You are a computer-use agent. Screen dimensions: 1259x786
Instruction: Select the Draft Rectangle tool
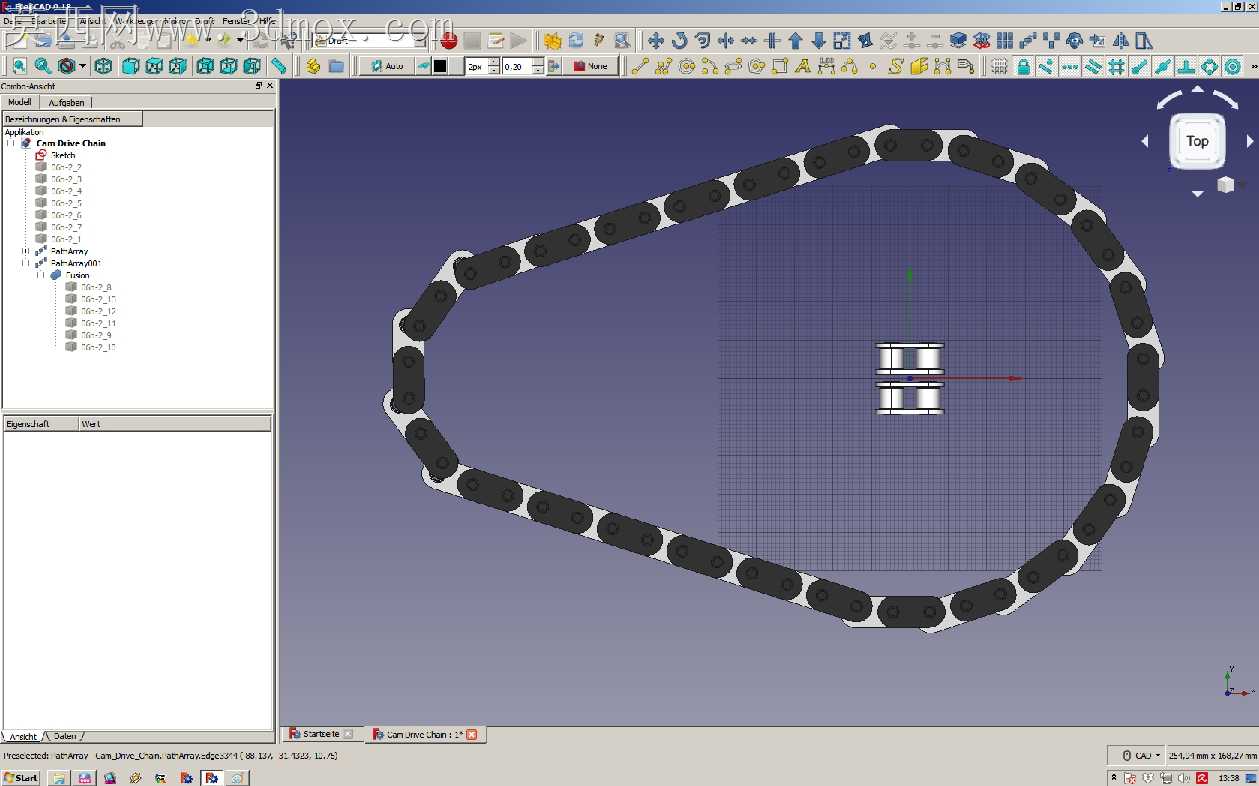tap(780, 66)
